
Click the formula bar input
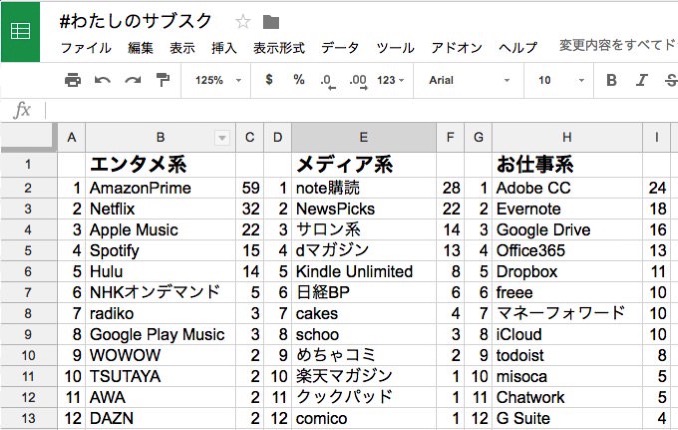[x=361, y=111]
